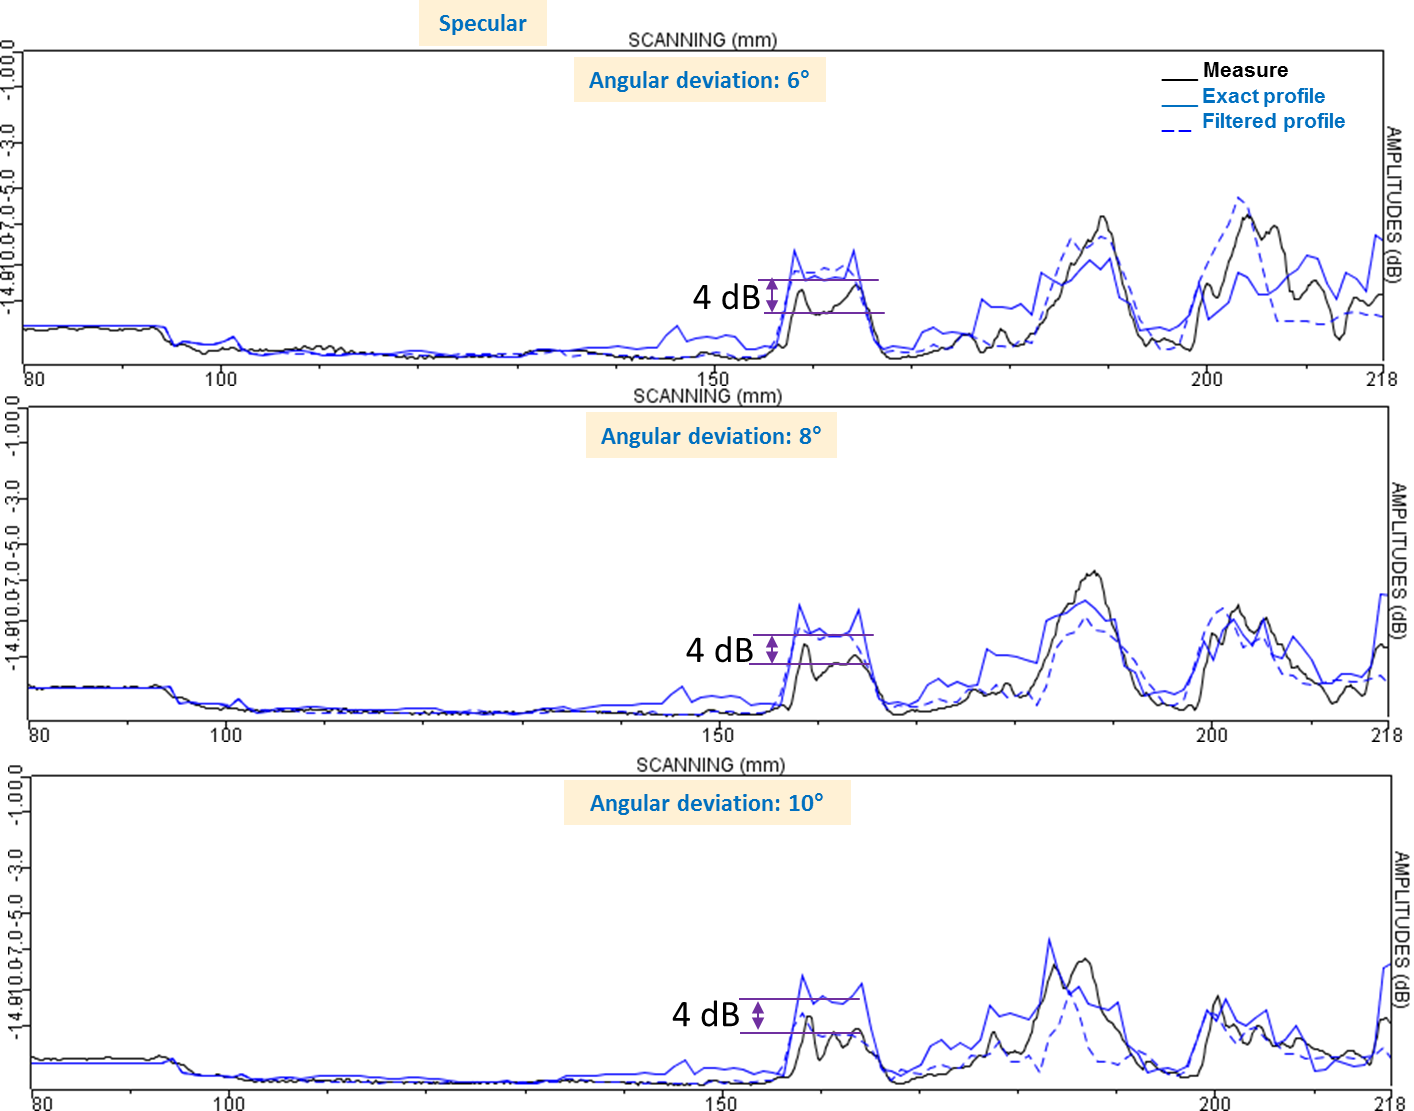The width and height of the screenshot is (1414, 1111).
Task: Click the purple double arrow in the 8° chart
Action: coord(771,649)
